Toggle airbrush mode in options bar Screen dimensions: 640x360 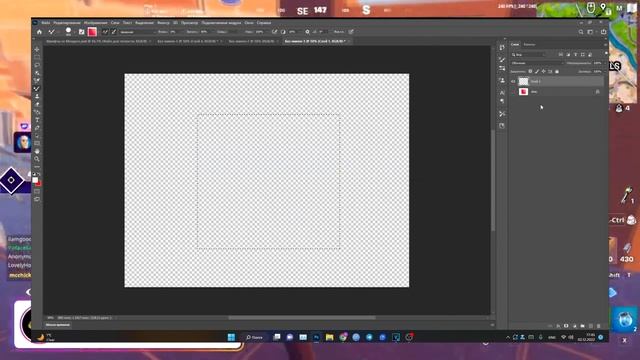[x=274, y=32]
